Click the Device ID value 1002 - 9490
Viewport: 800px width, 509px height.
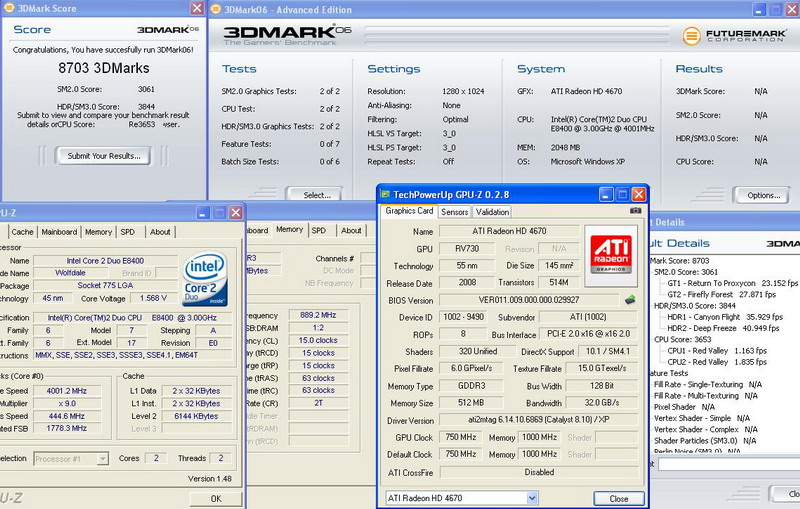(x=463, y=317)
